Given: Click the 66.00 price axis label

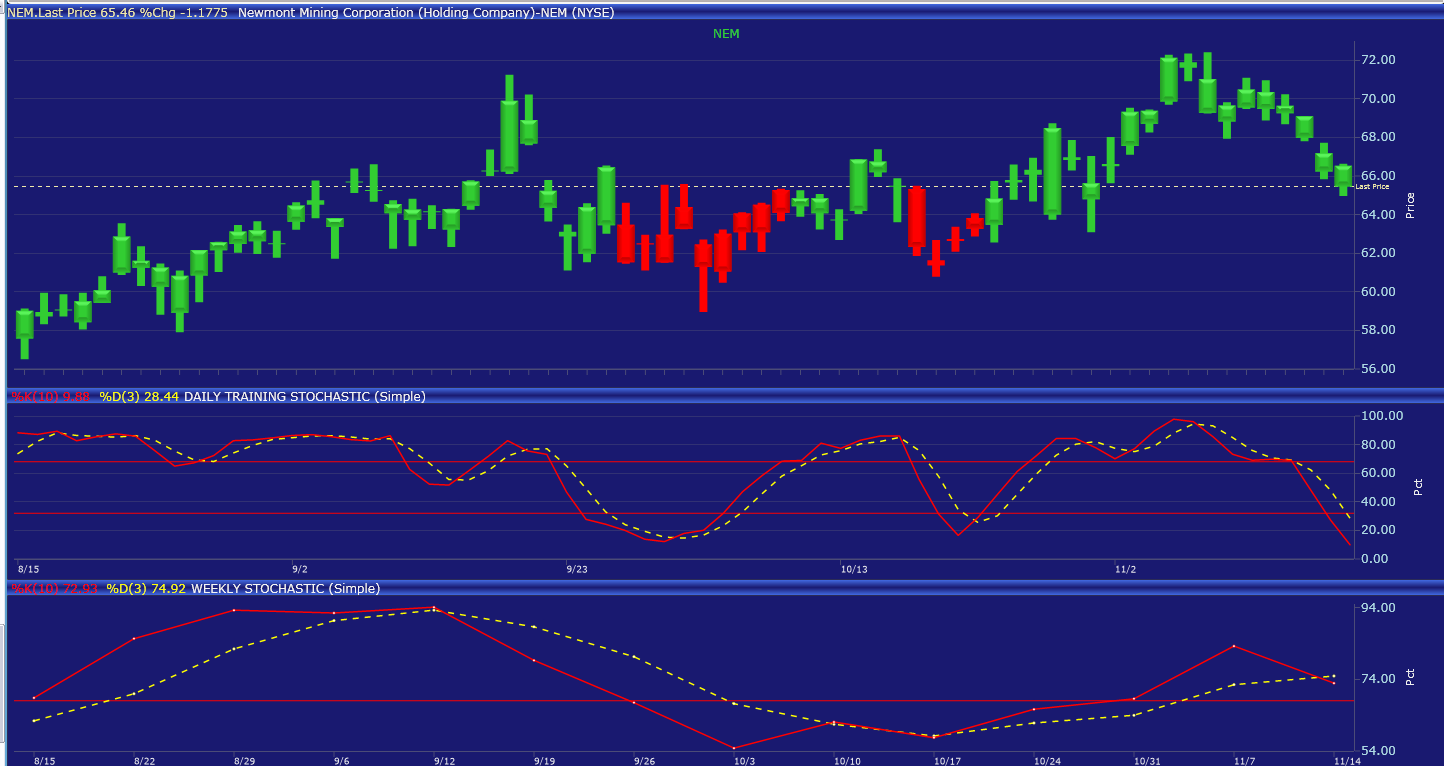Looking at the screenshot, I should 1378,176.
